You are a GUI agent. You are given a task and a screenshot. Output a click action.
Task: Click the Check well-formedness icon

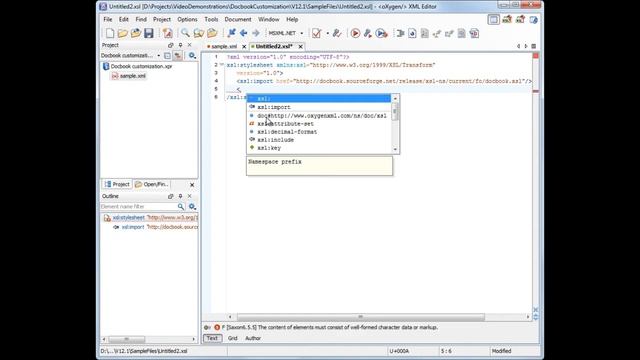[337, 33]
